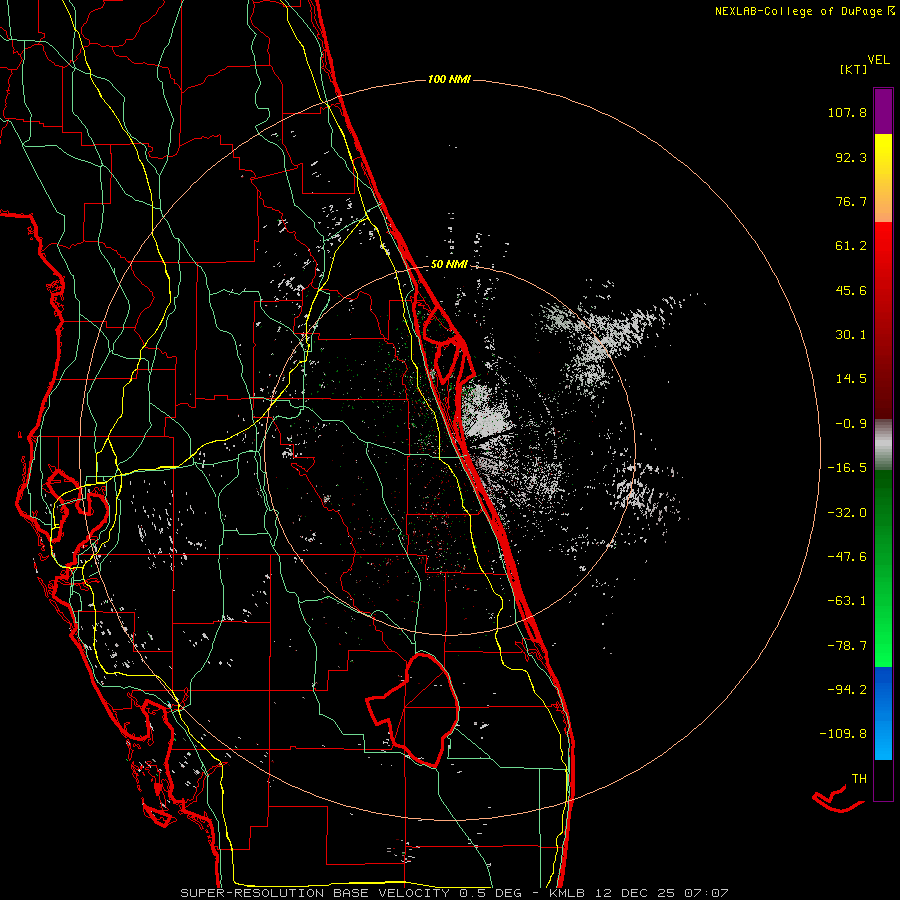The width and height of the screenshot is (900, 900).
Task: Click the Lake Okeechobee outline on map
Action: 412,709
